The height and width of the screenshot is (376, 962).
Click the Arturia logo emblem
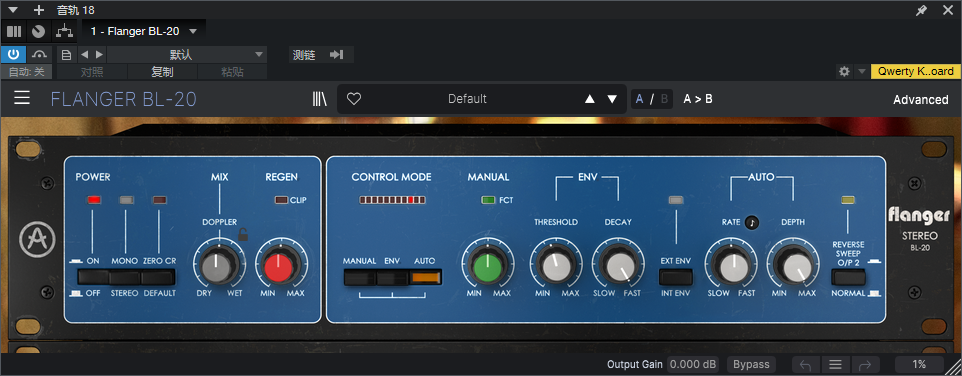coord(37,240)
